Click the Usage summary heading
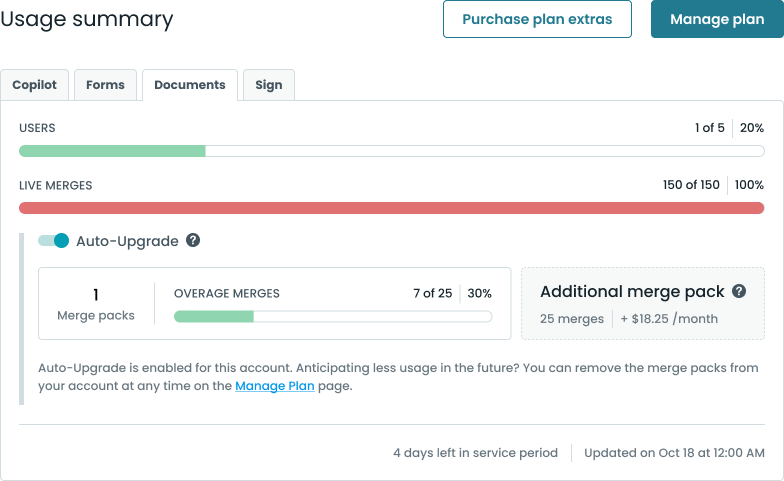 tap(87, 20)
